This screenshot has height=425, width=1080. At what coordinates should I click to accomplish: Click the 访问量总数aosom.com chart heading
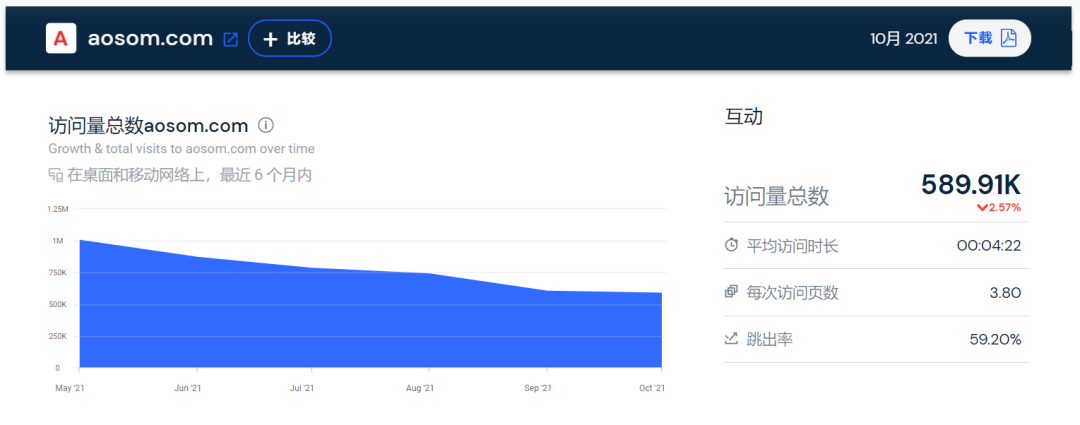pyautogui.click(x=148, y=126)
